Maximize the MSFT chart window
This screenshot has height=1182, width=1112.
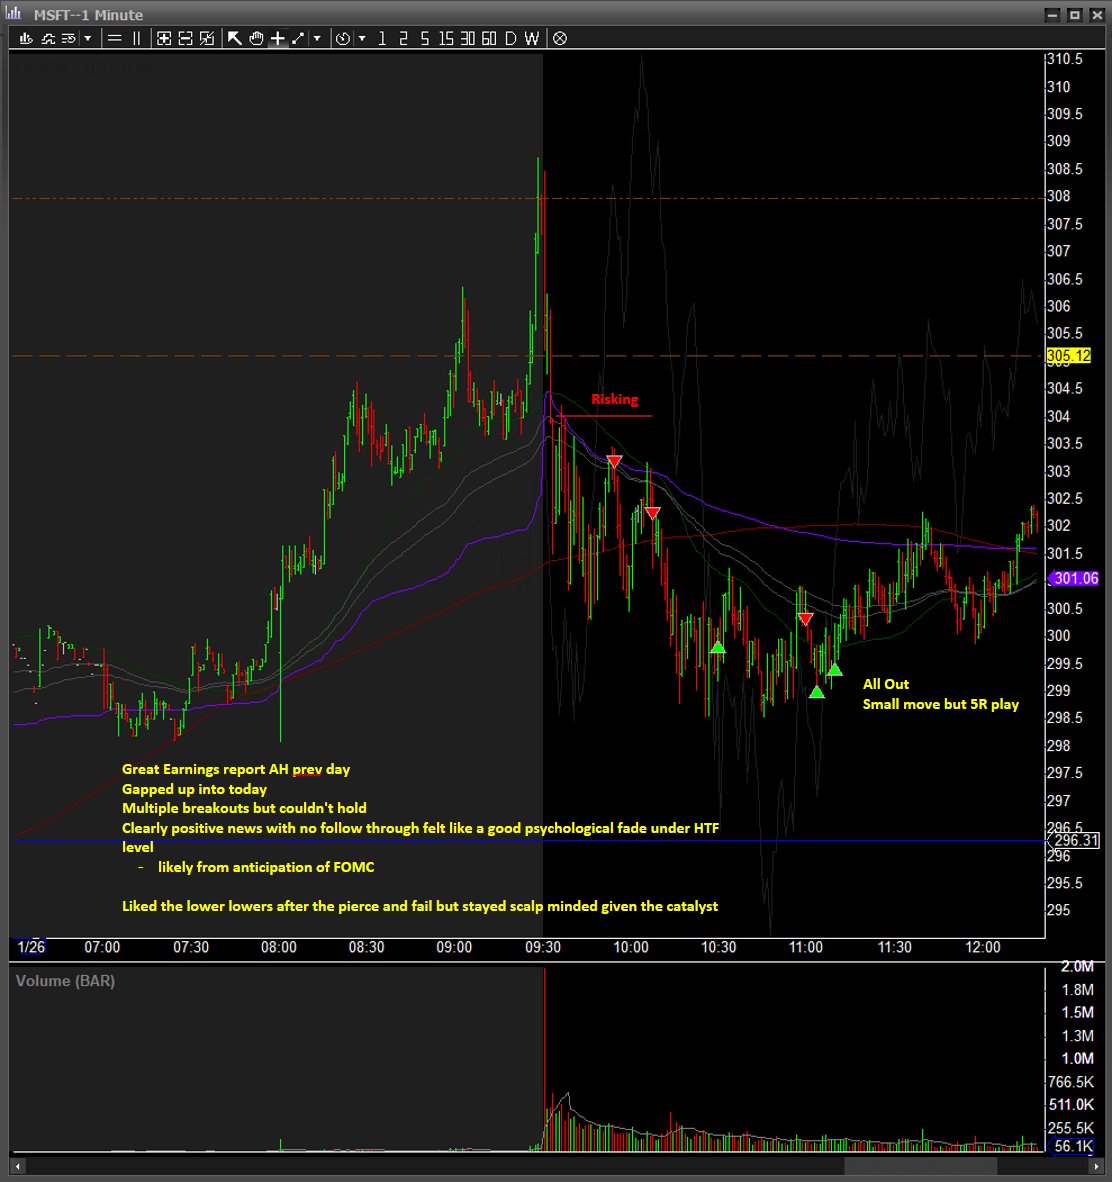1074,14
